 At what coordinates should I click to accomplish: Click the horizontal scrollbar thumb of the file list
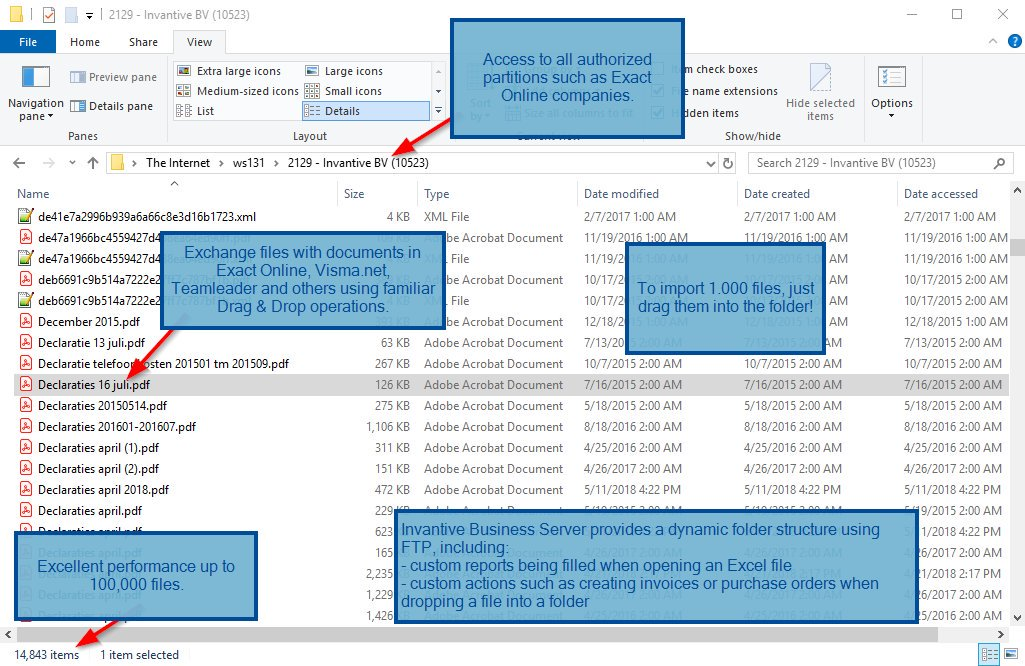click(477, 634)
